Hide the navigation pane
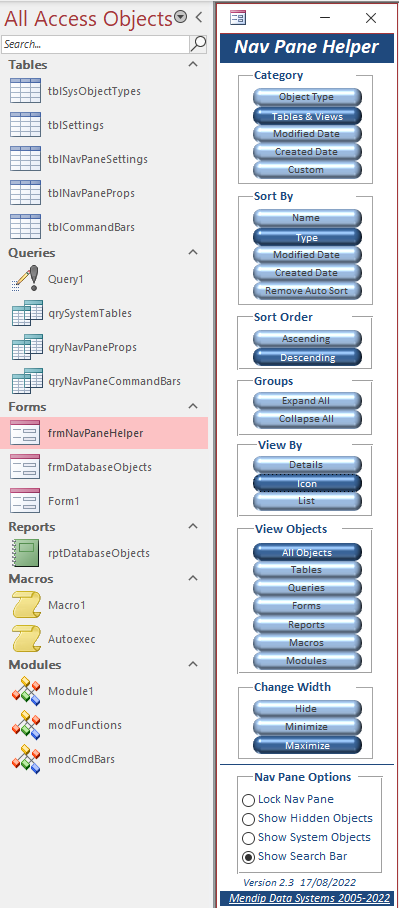The width and height of the screenshot is (399, 908). pos(307,708)
